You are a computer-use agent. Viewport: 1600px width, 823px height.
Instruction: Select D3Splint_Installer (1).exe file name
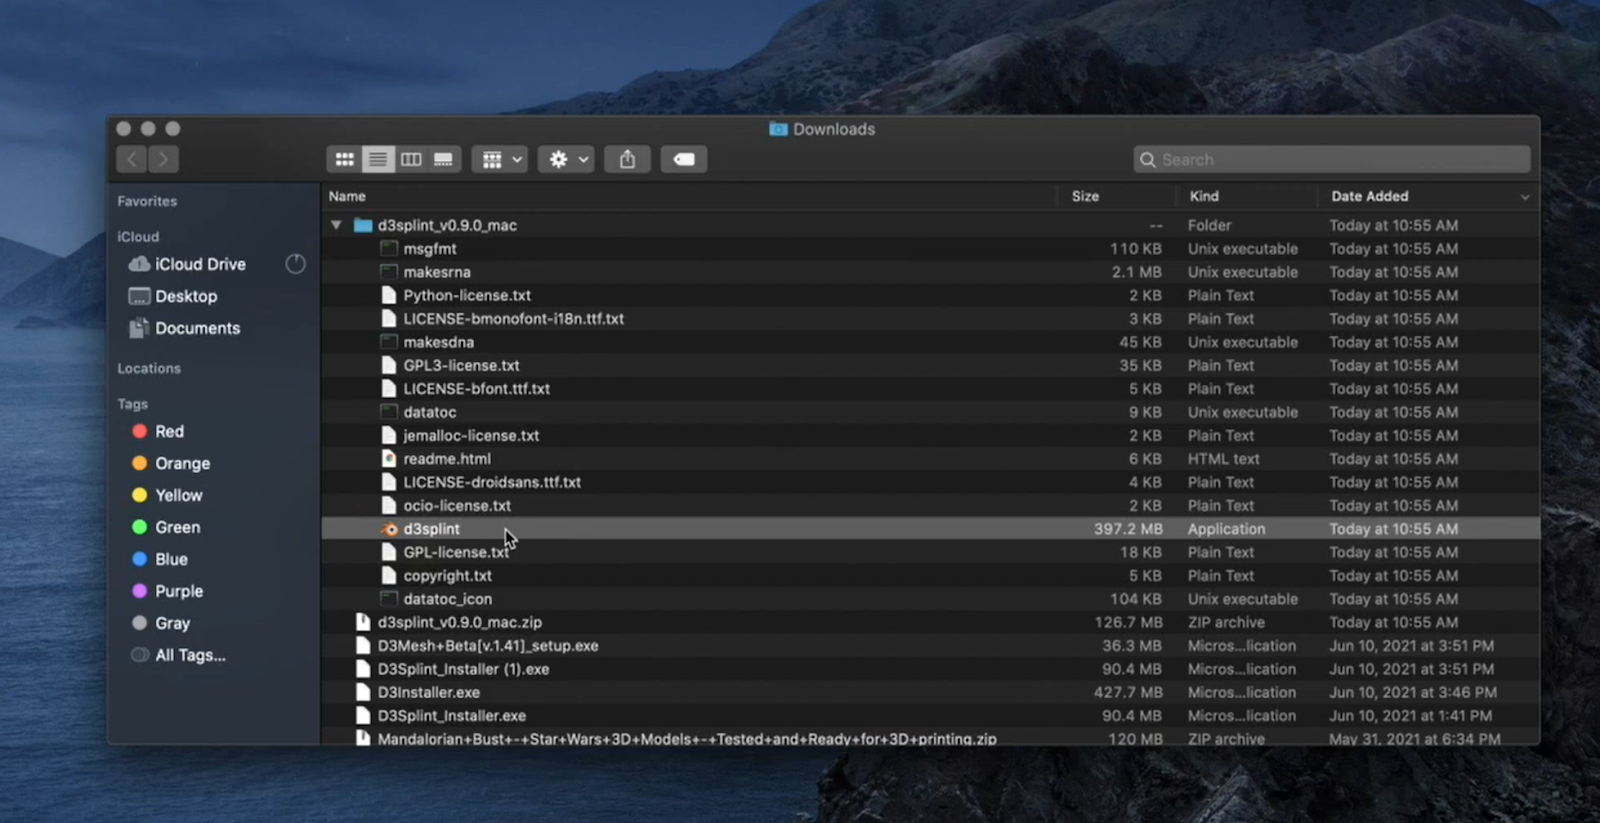coord(463,669)
